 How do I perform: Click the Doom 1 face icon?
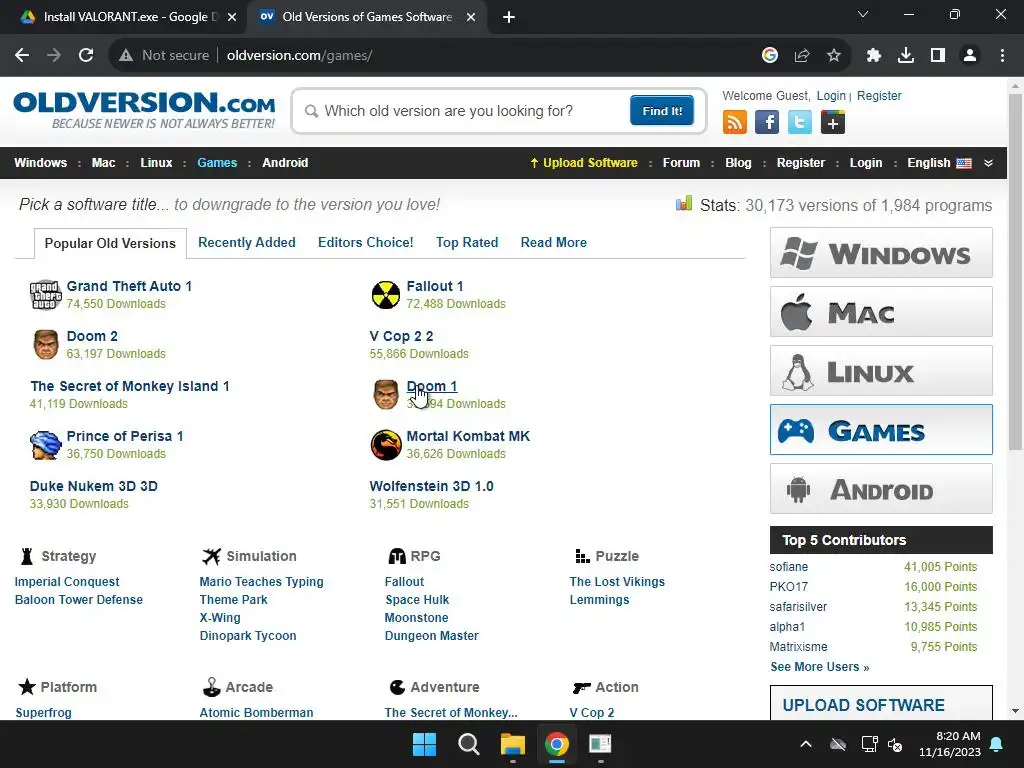[x=386, y=394]
